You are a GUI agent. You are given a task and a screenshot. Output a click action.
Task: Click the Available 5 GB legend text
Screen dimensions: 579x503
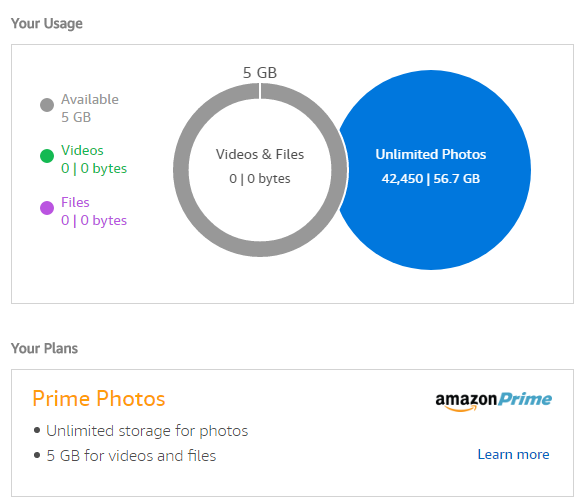coord(90,108)
